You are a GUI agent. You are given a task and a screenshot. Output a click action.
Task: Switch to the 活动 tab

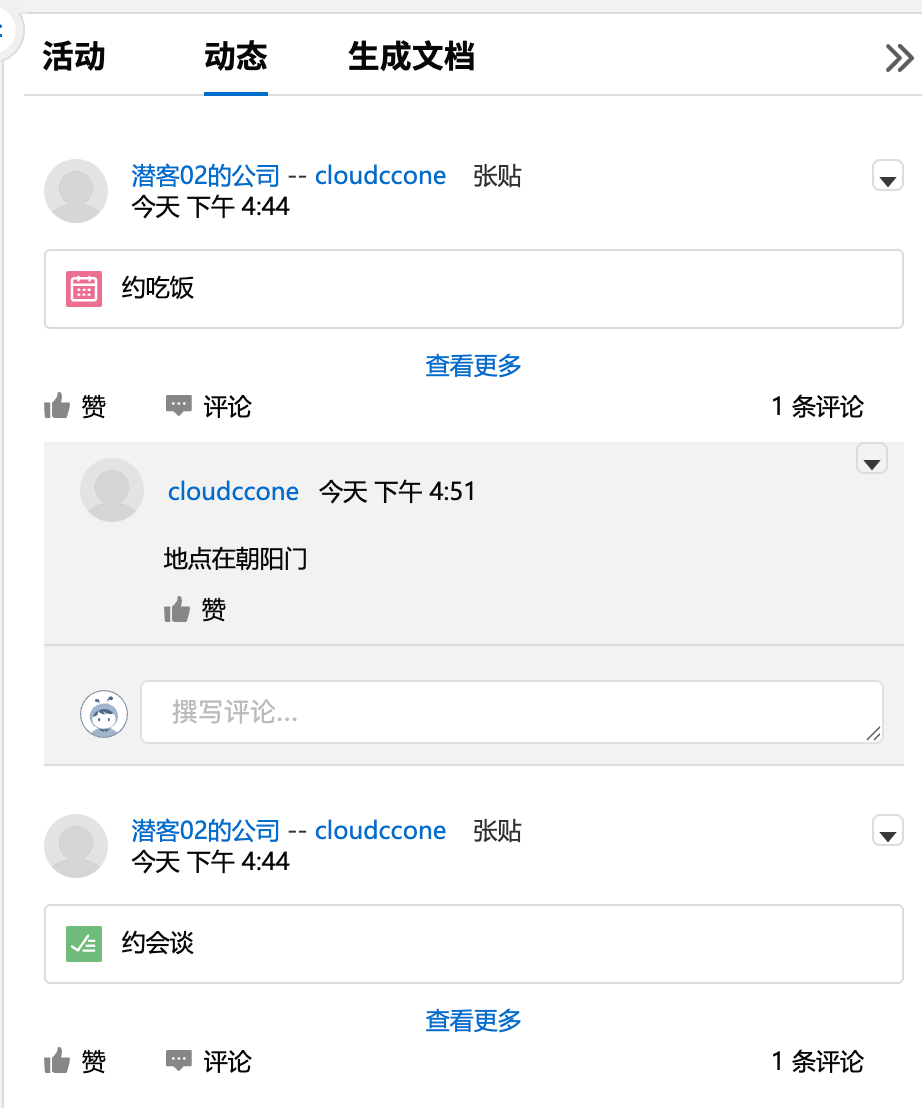(74, 57)
